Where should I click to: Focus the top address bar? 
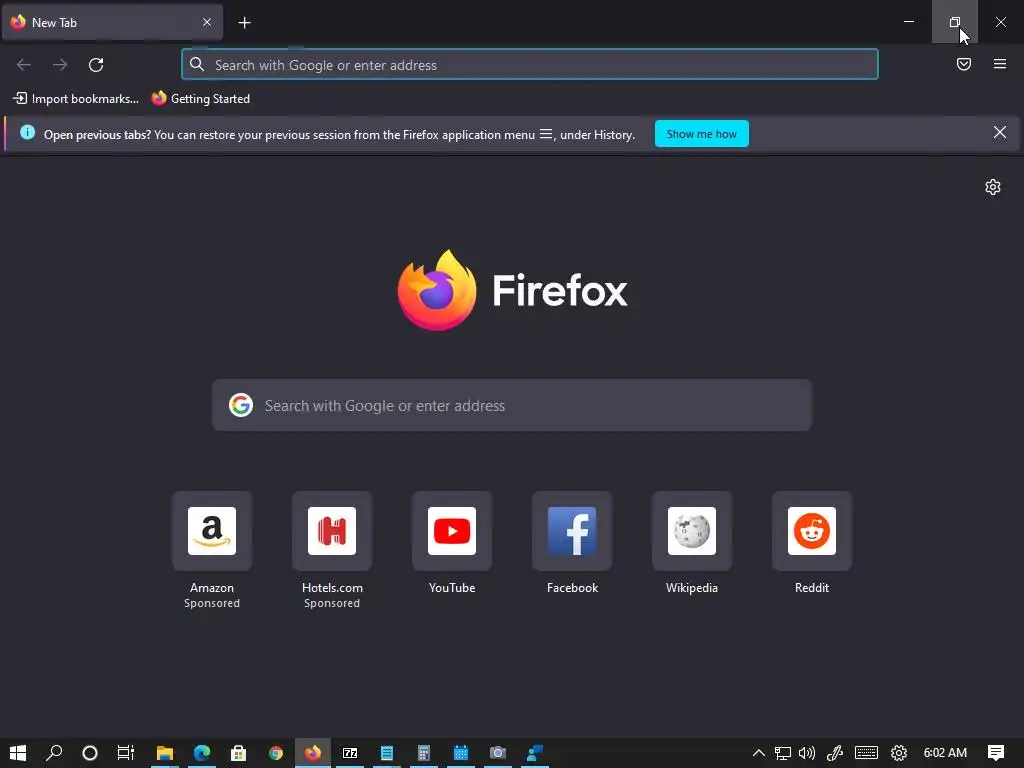click(x=530, y=65)
